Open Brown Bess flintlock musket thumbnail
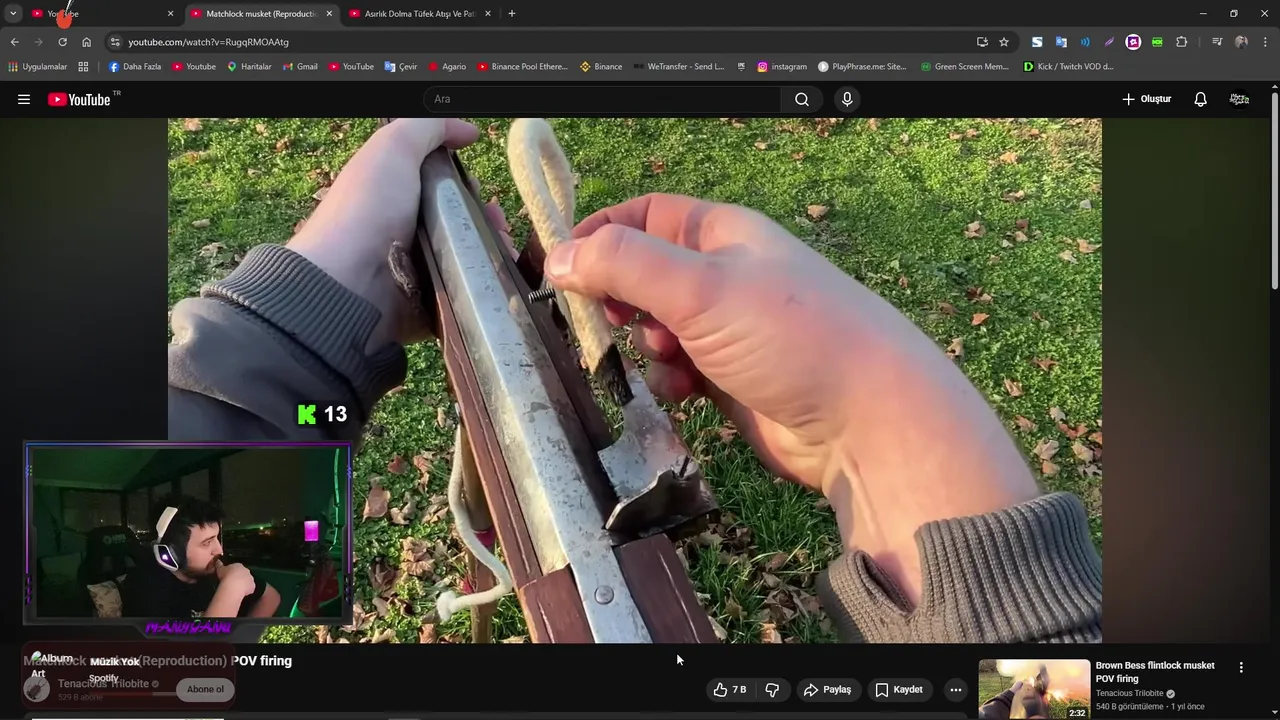Viewport: 1280px width, 720px height. click(x=1034, y=689)
